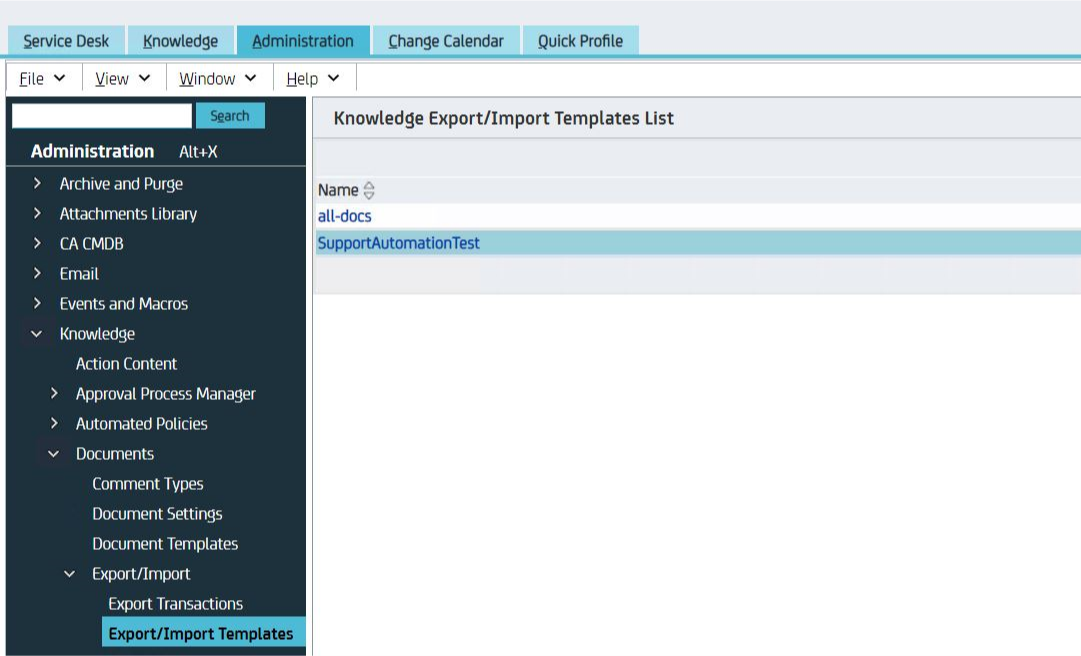Sort list by Name column icon
The image size is (1081, 656).
tap(369, 190)
